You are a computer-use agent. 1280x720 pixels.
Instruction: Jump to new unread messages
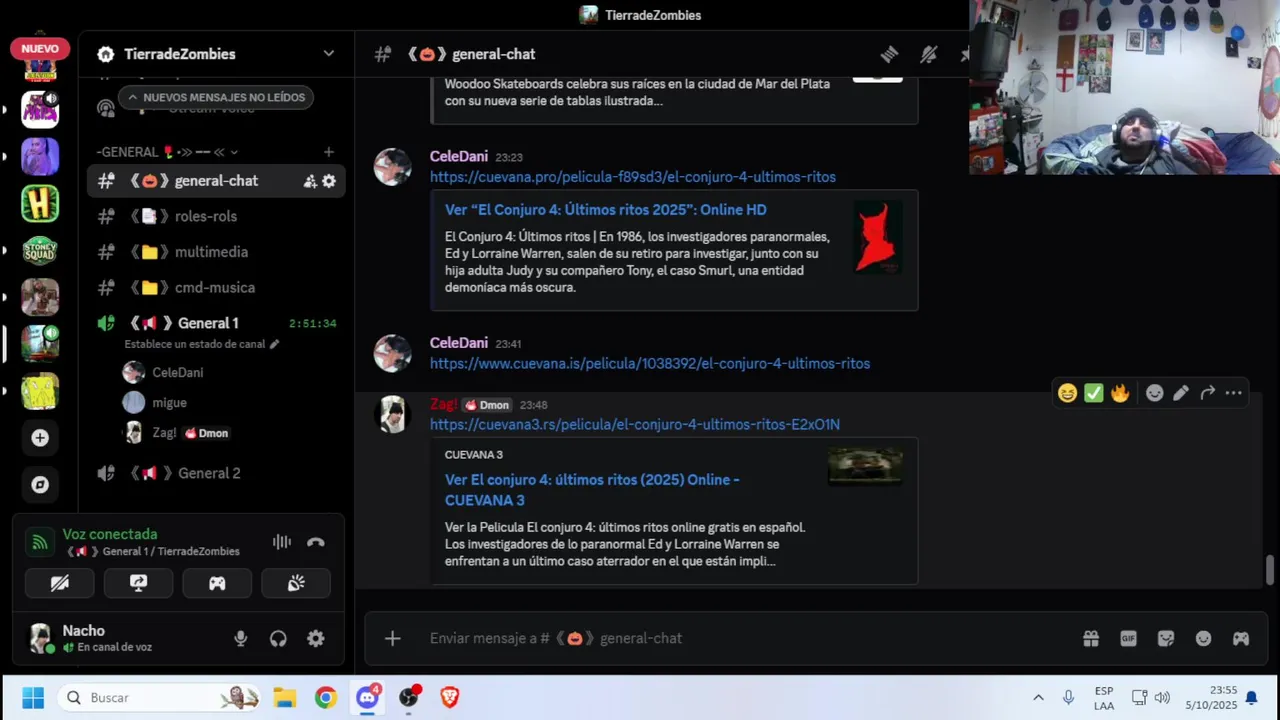(x=215, y=97)
